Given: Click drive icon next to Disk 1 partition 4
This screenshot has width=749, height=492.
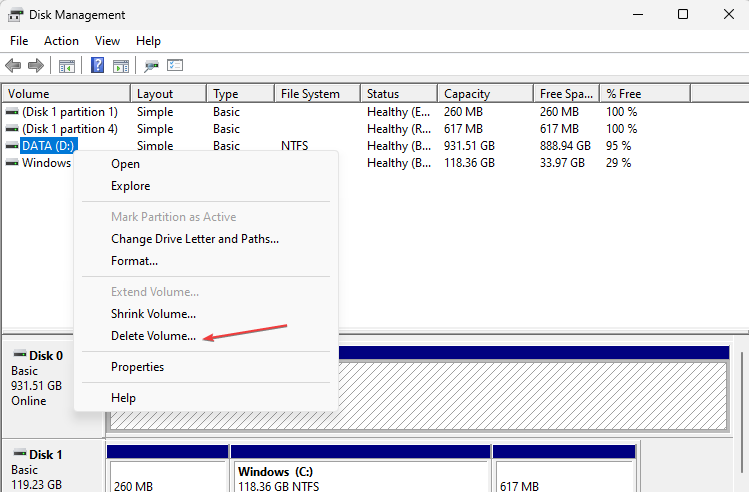Looking at the screenshot, I should 12,129.
